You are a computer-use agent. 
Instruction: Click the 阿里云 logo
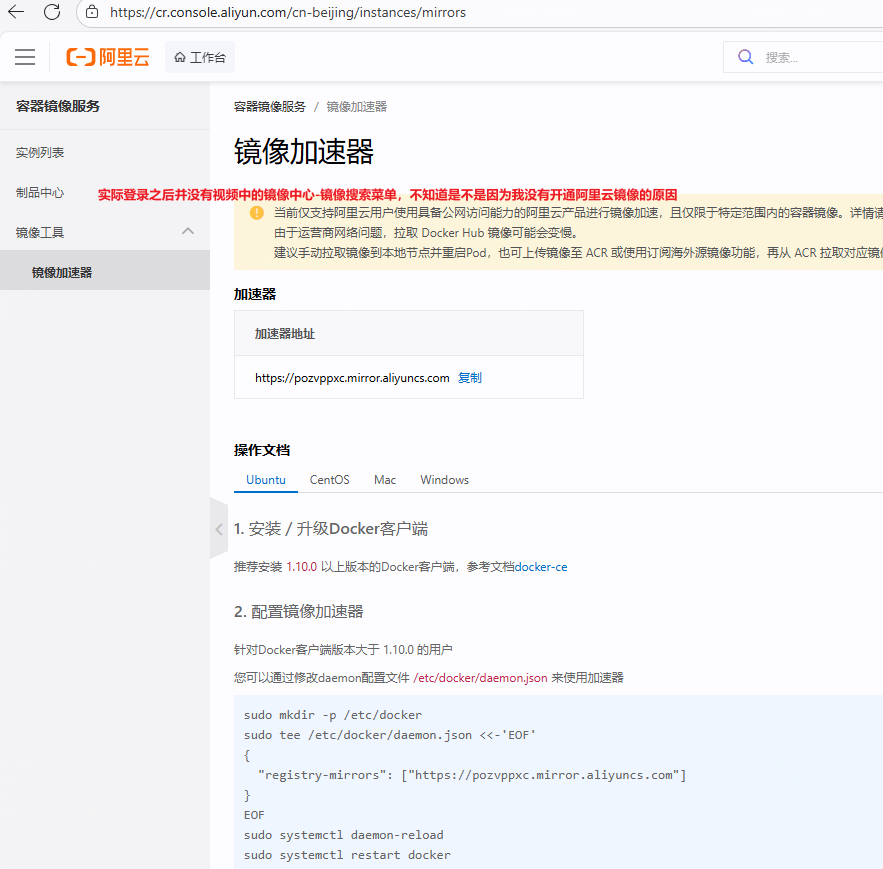point(108,57)
